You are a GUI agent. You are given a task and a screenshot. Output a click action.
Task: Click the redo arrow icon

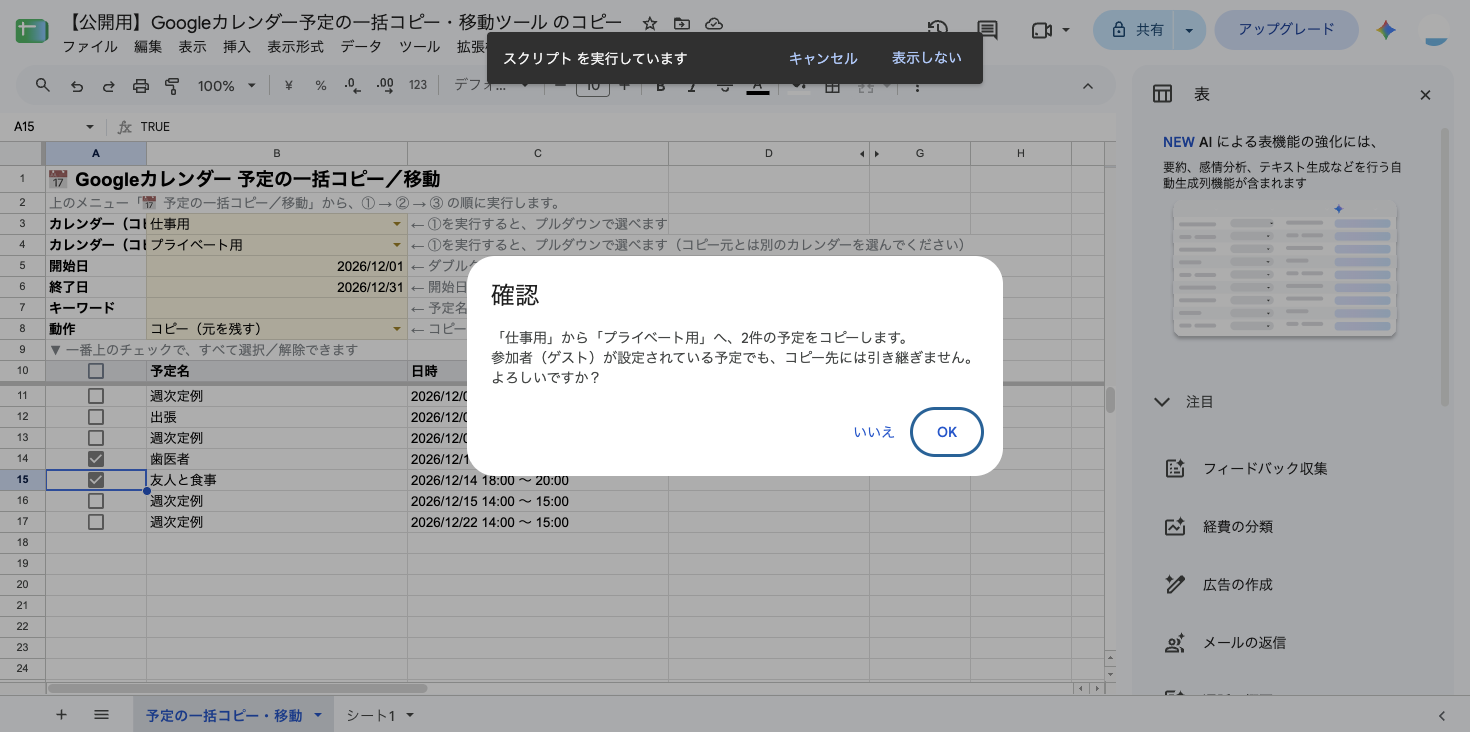[109, 86]
